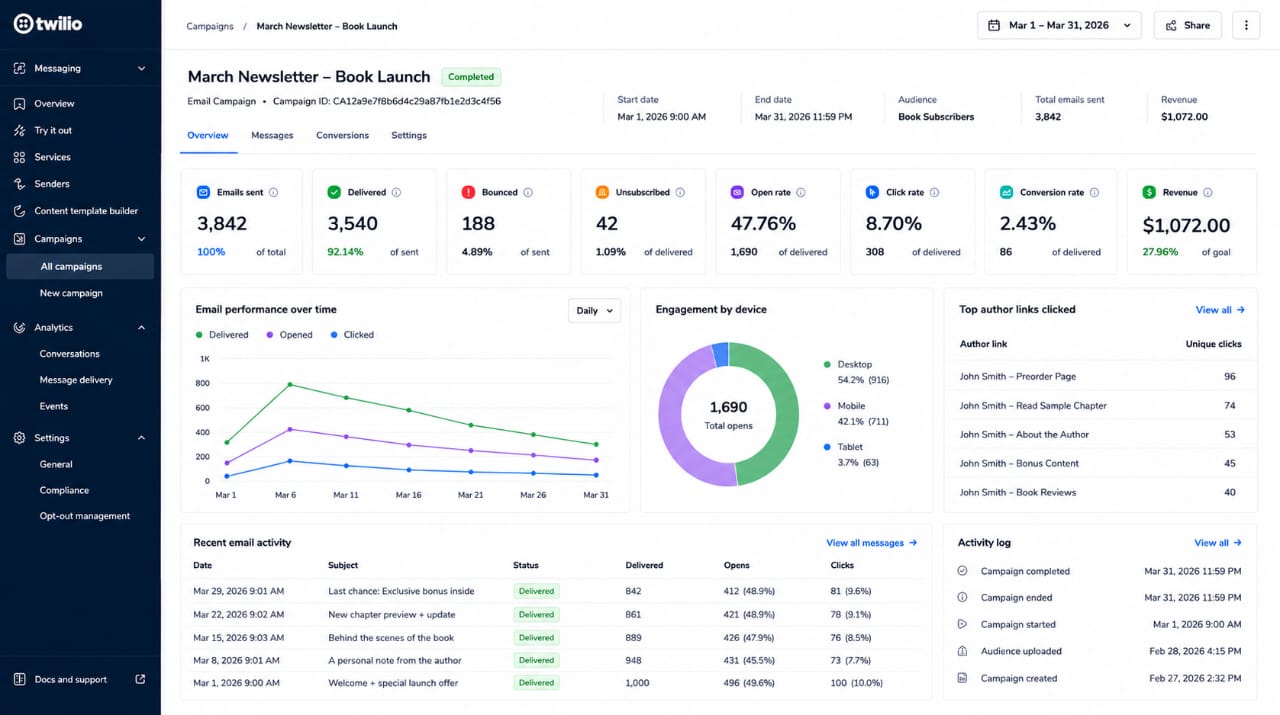Select the campaign Overview tab
Image resolution: width=1280 pixels, height=715 pixels.
pos(208,135)
